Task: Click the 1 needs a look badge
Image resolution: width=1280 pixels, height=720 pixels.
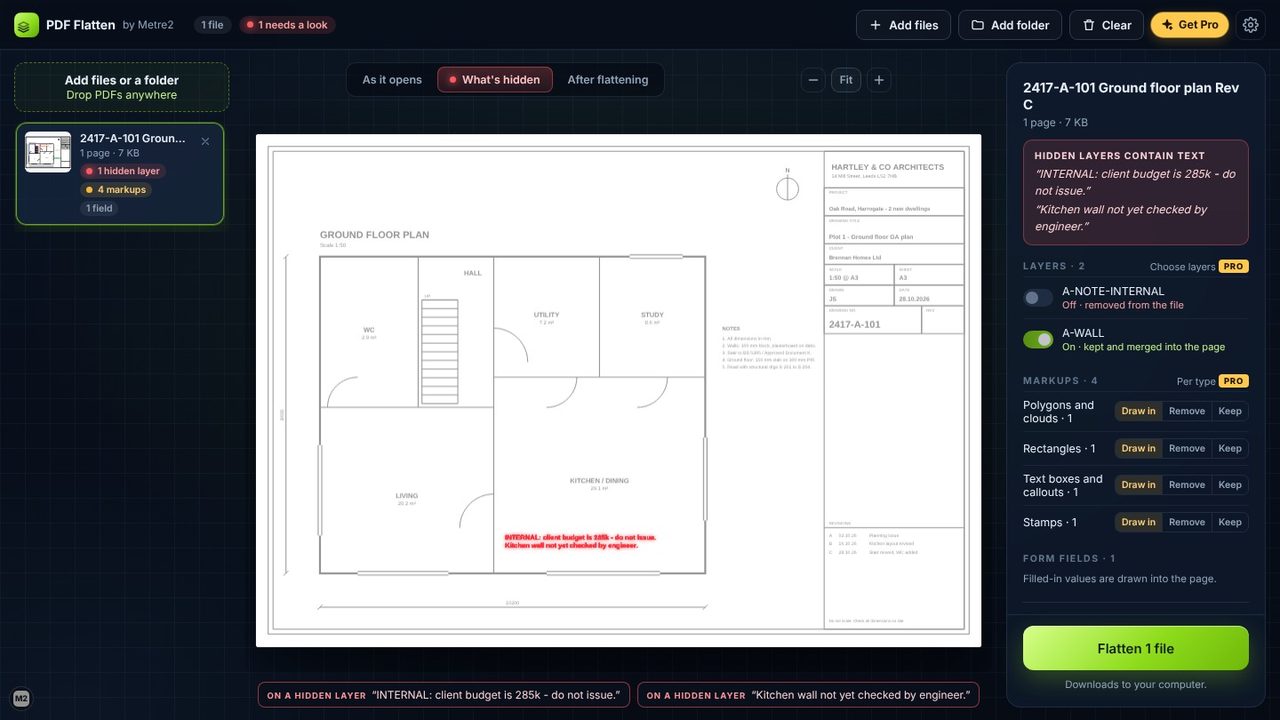Action: click(287, 25)
